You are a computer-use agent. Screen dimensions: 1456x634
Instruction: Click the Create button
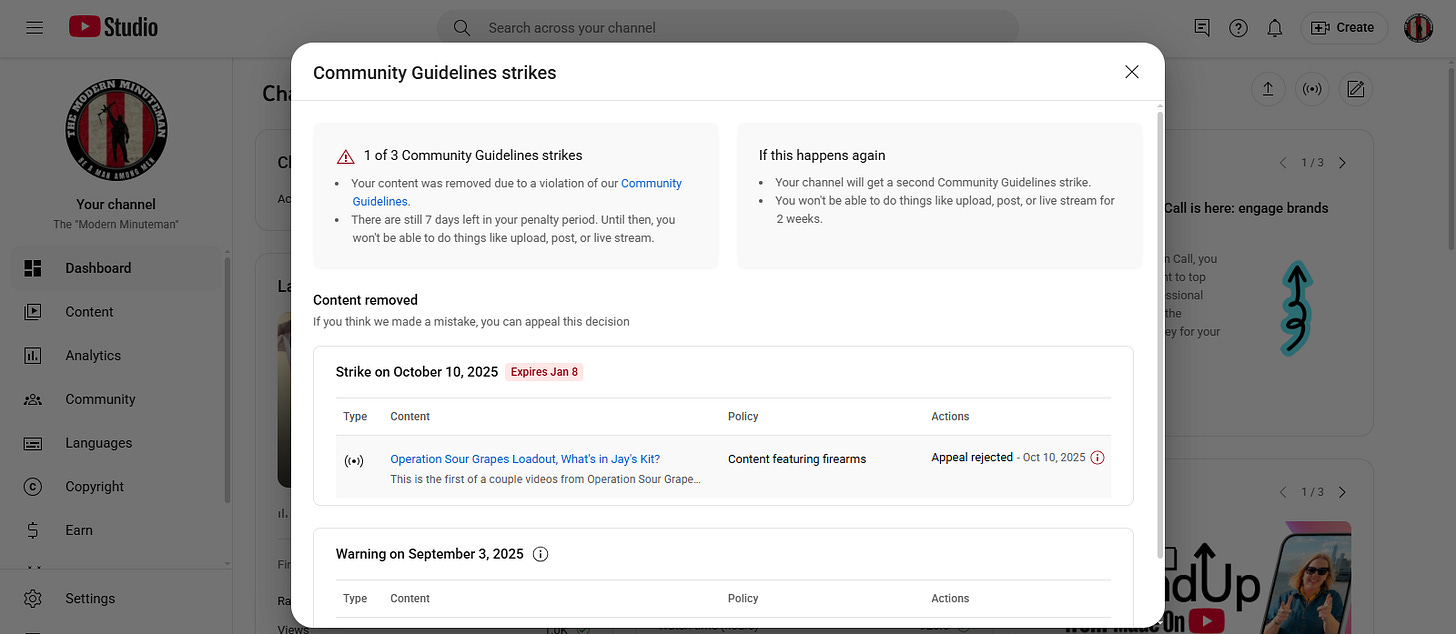pyautogui.click(x=1343, y=28)
